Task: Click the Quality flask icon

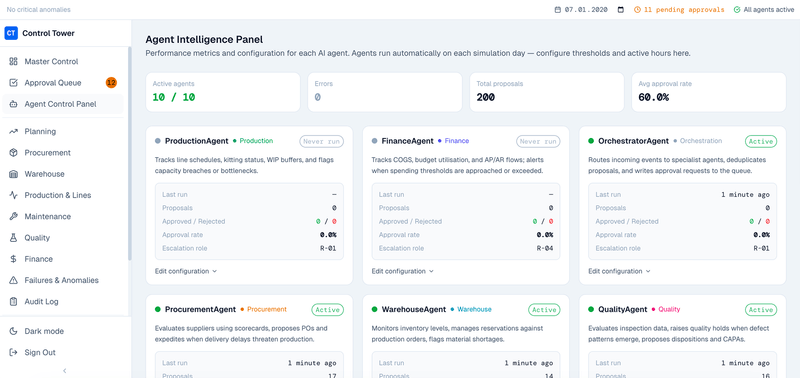Action: pos(14,238)
